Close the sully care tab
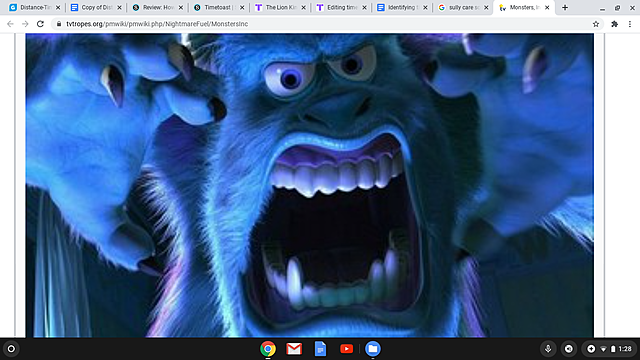Viewport: 640px width, 360px height. tap(486, 7)
